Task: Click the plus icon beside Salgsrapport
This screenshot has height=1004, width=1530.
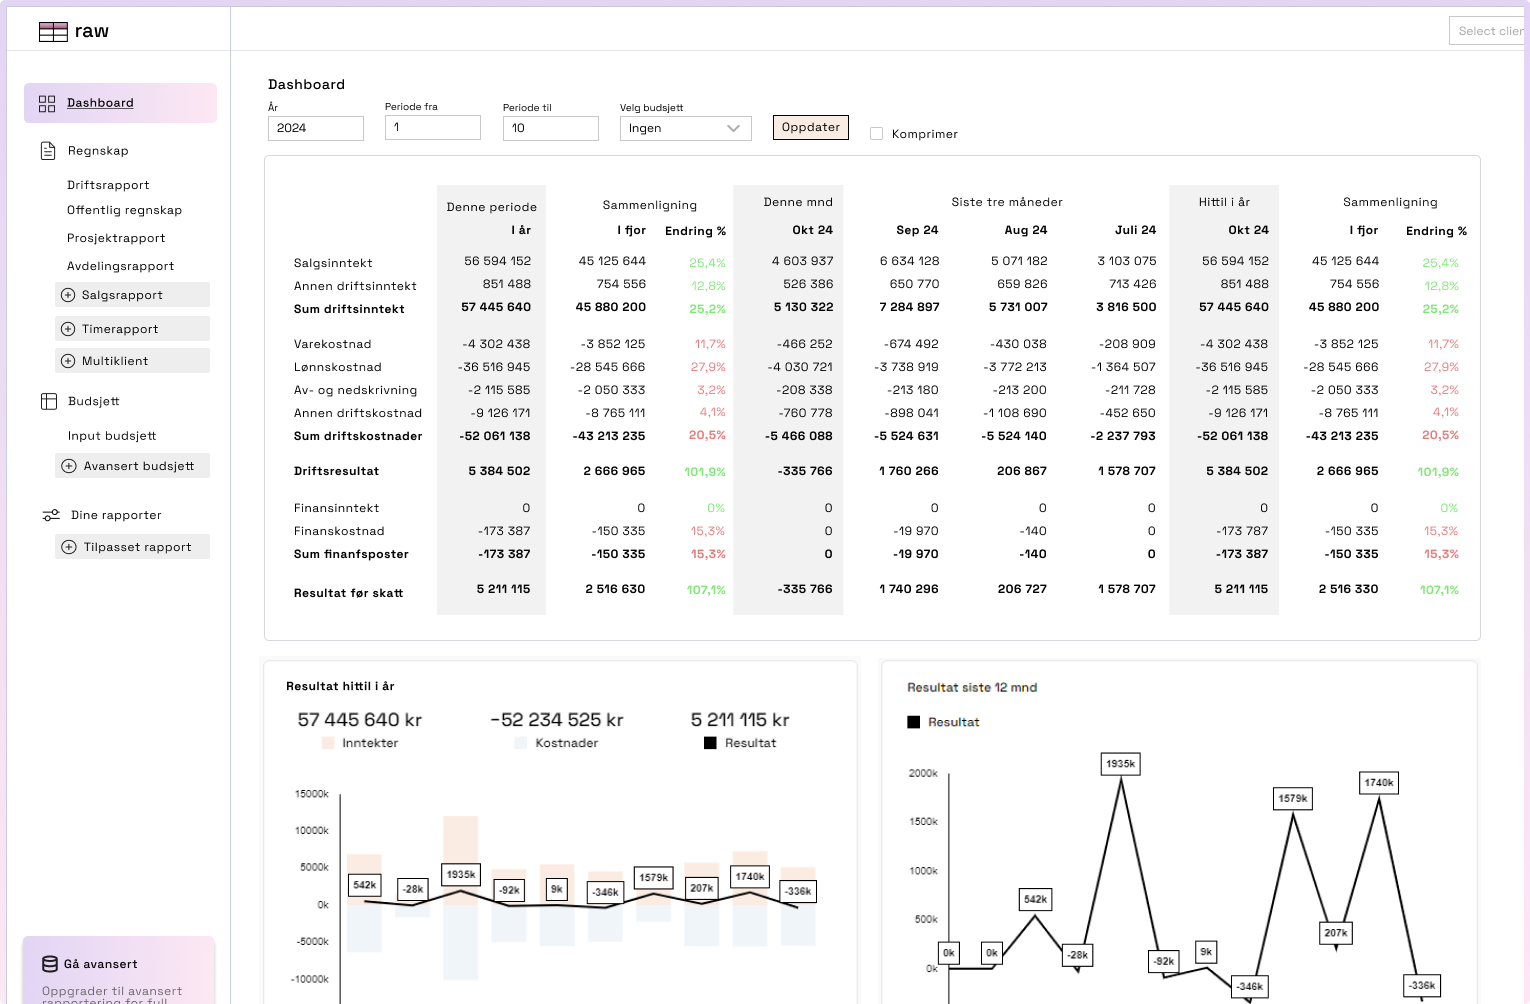Action: (x=68, y=295)
